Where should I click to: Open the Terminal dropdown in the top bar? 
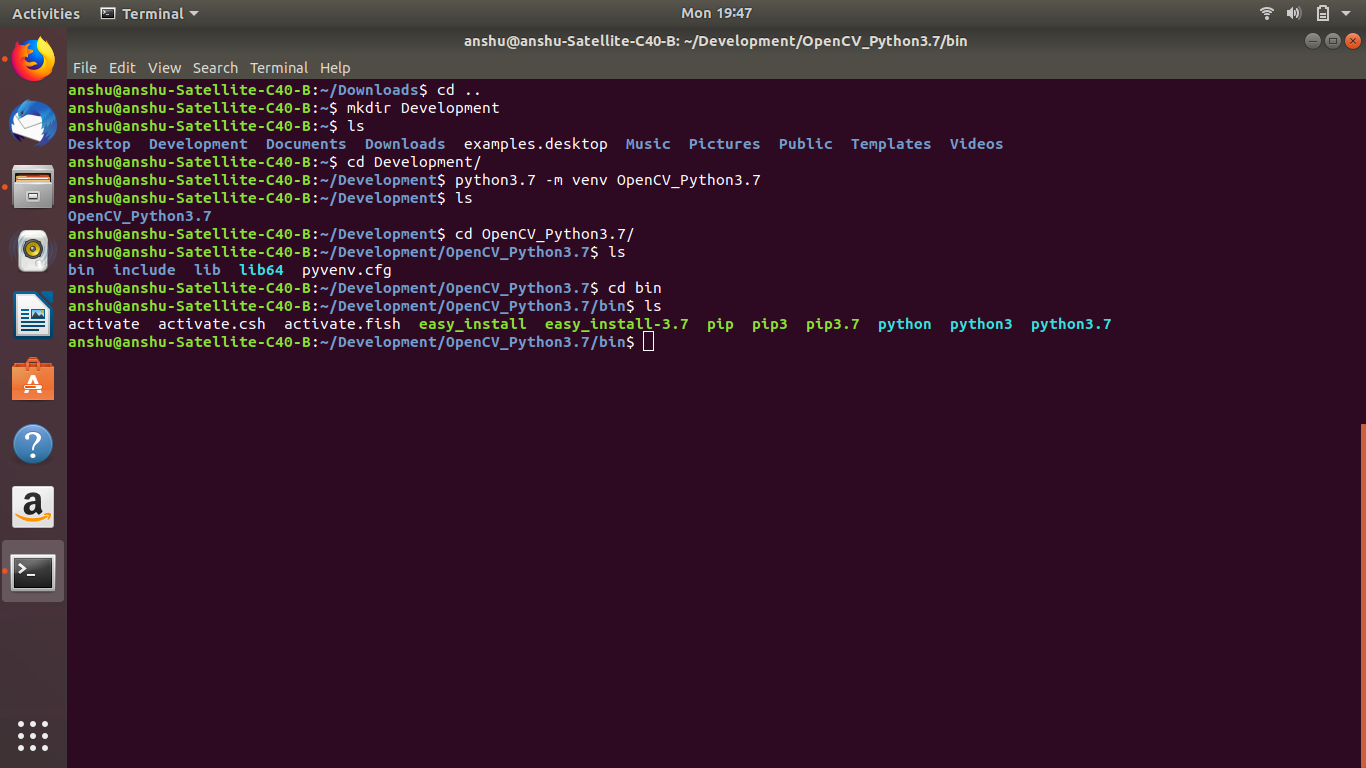[148, 13]
